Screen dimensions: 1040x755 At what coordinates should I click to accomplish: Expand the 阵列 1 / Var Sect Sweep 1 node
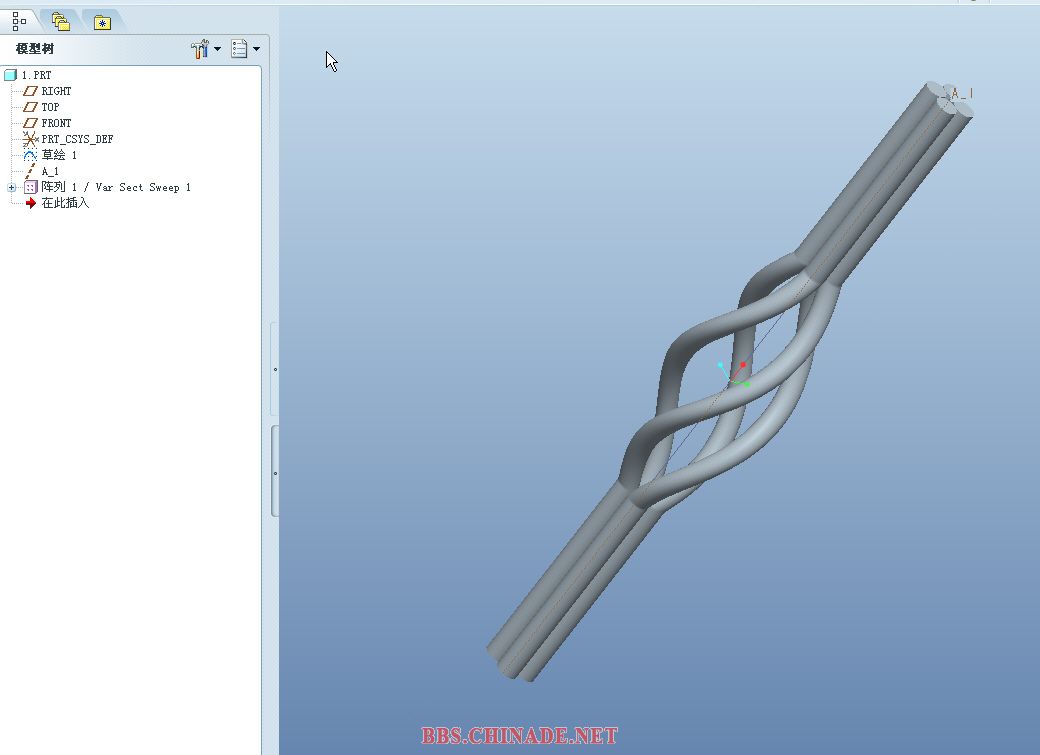(11, 188)
